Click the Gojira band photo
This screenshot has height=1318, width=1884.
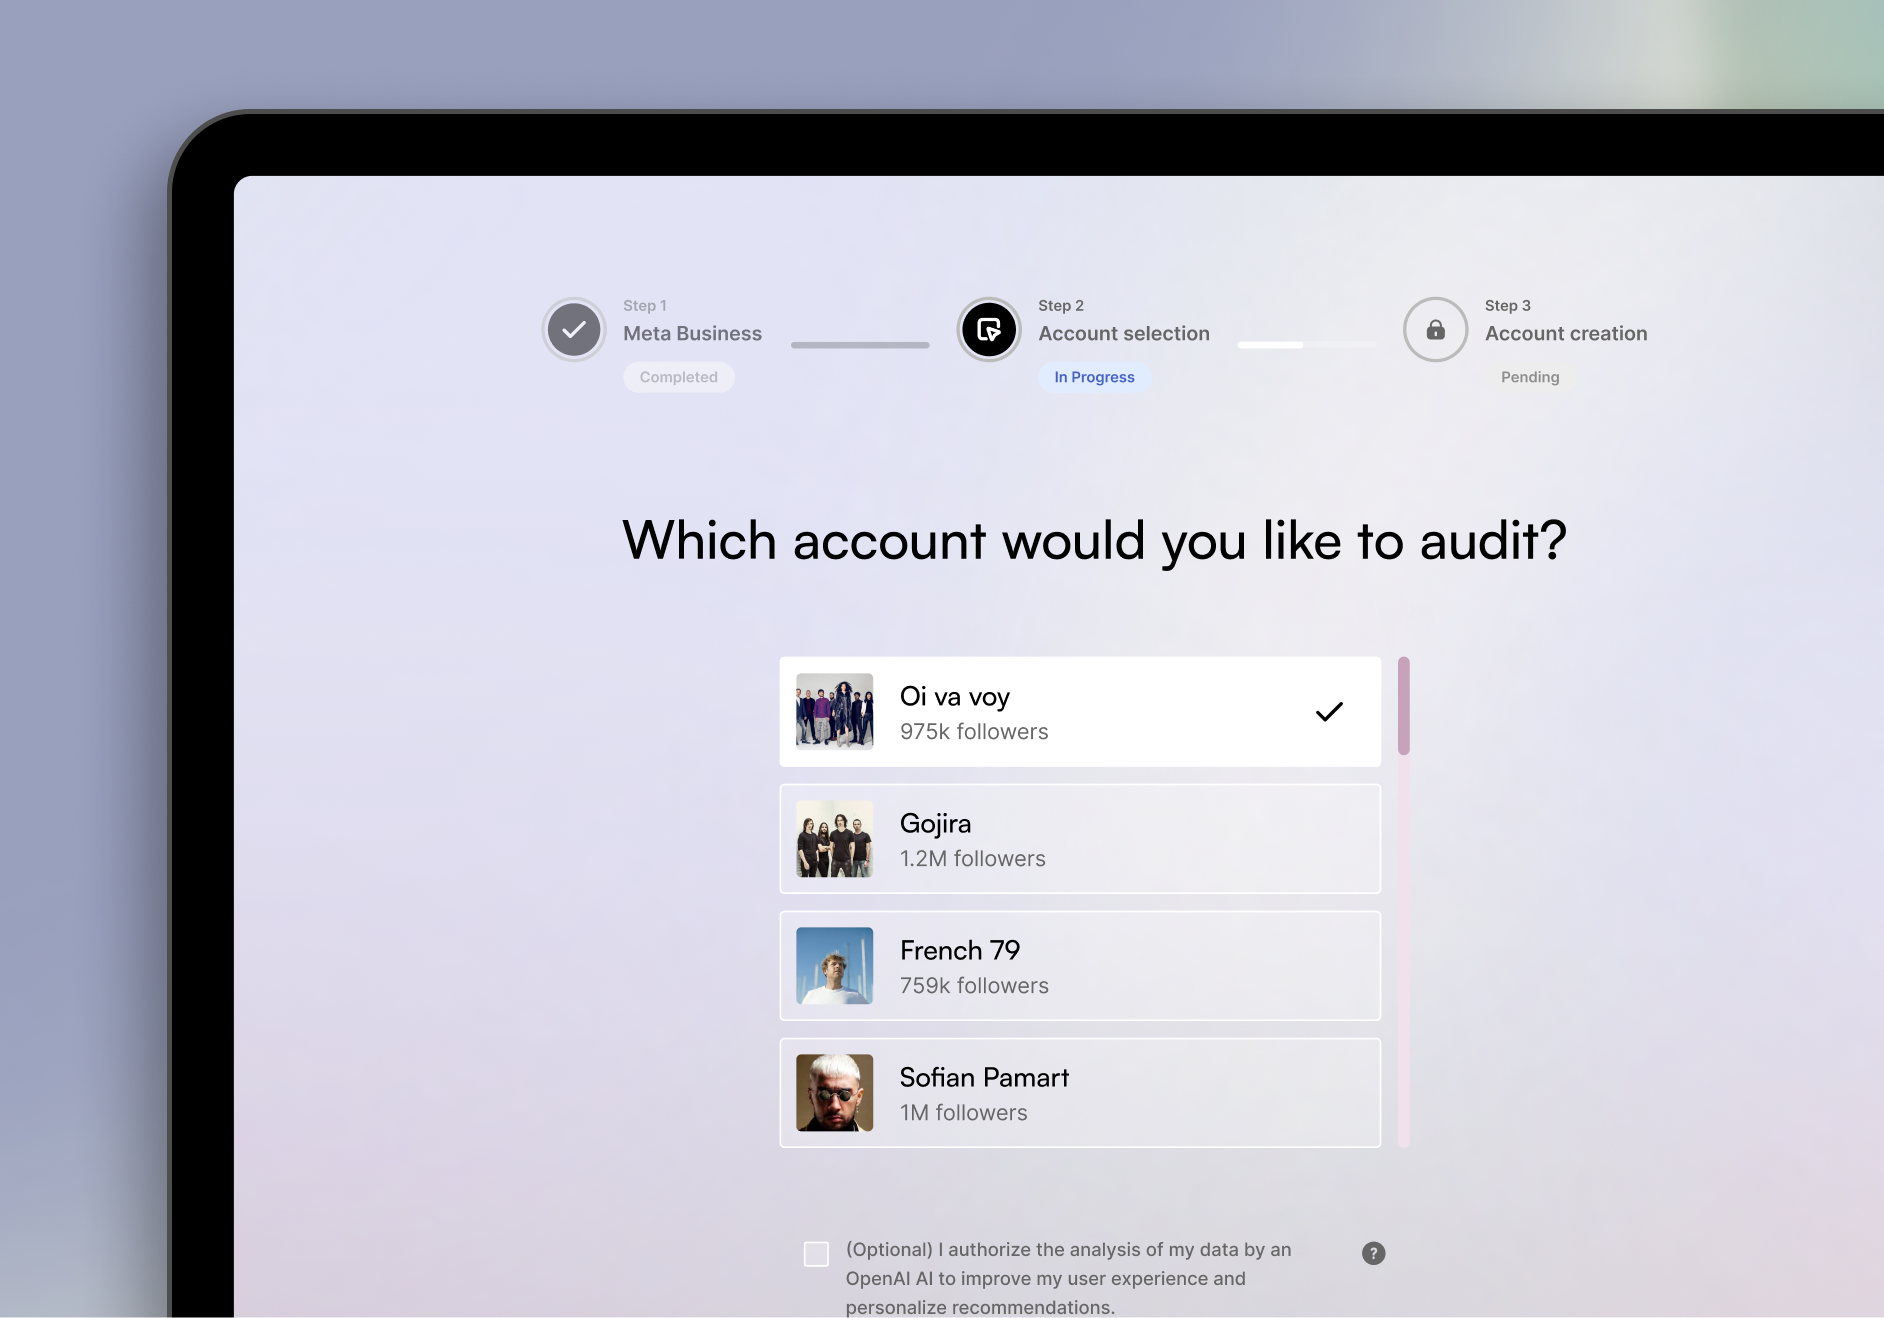coord(834,839)
